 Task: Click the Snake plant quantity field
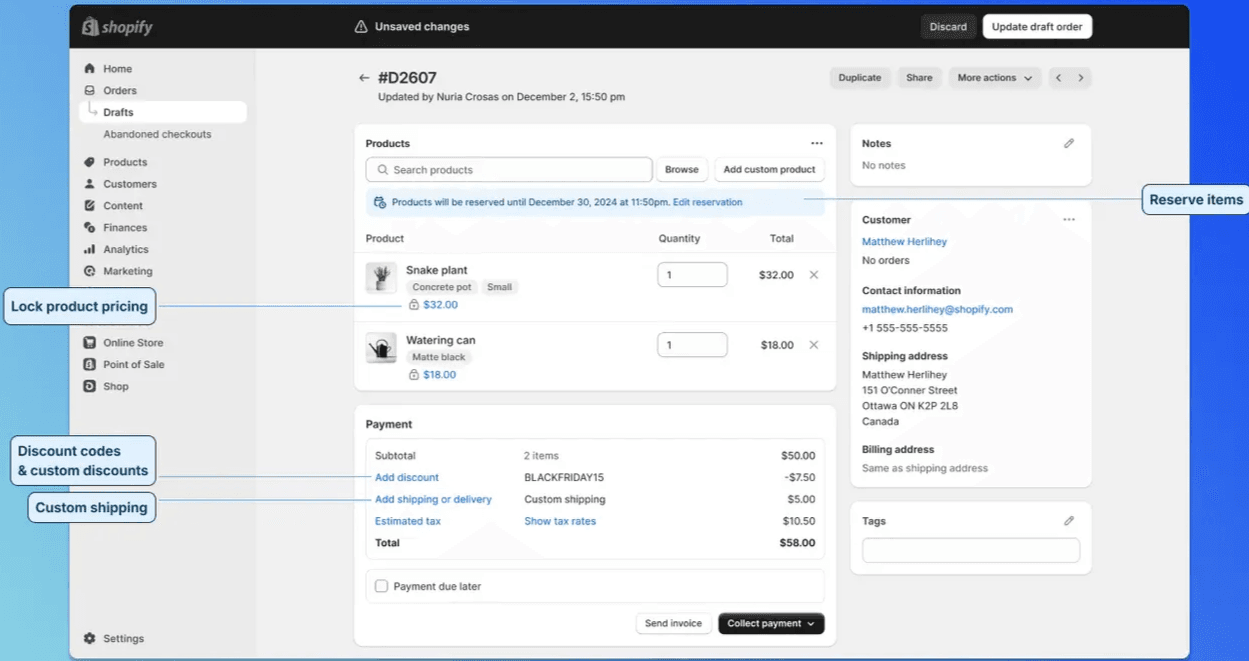[692, 275]
